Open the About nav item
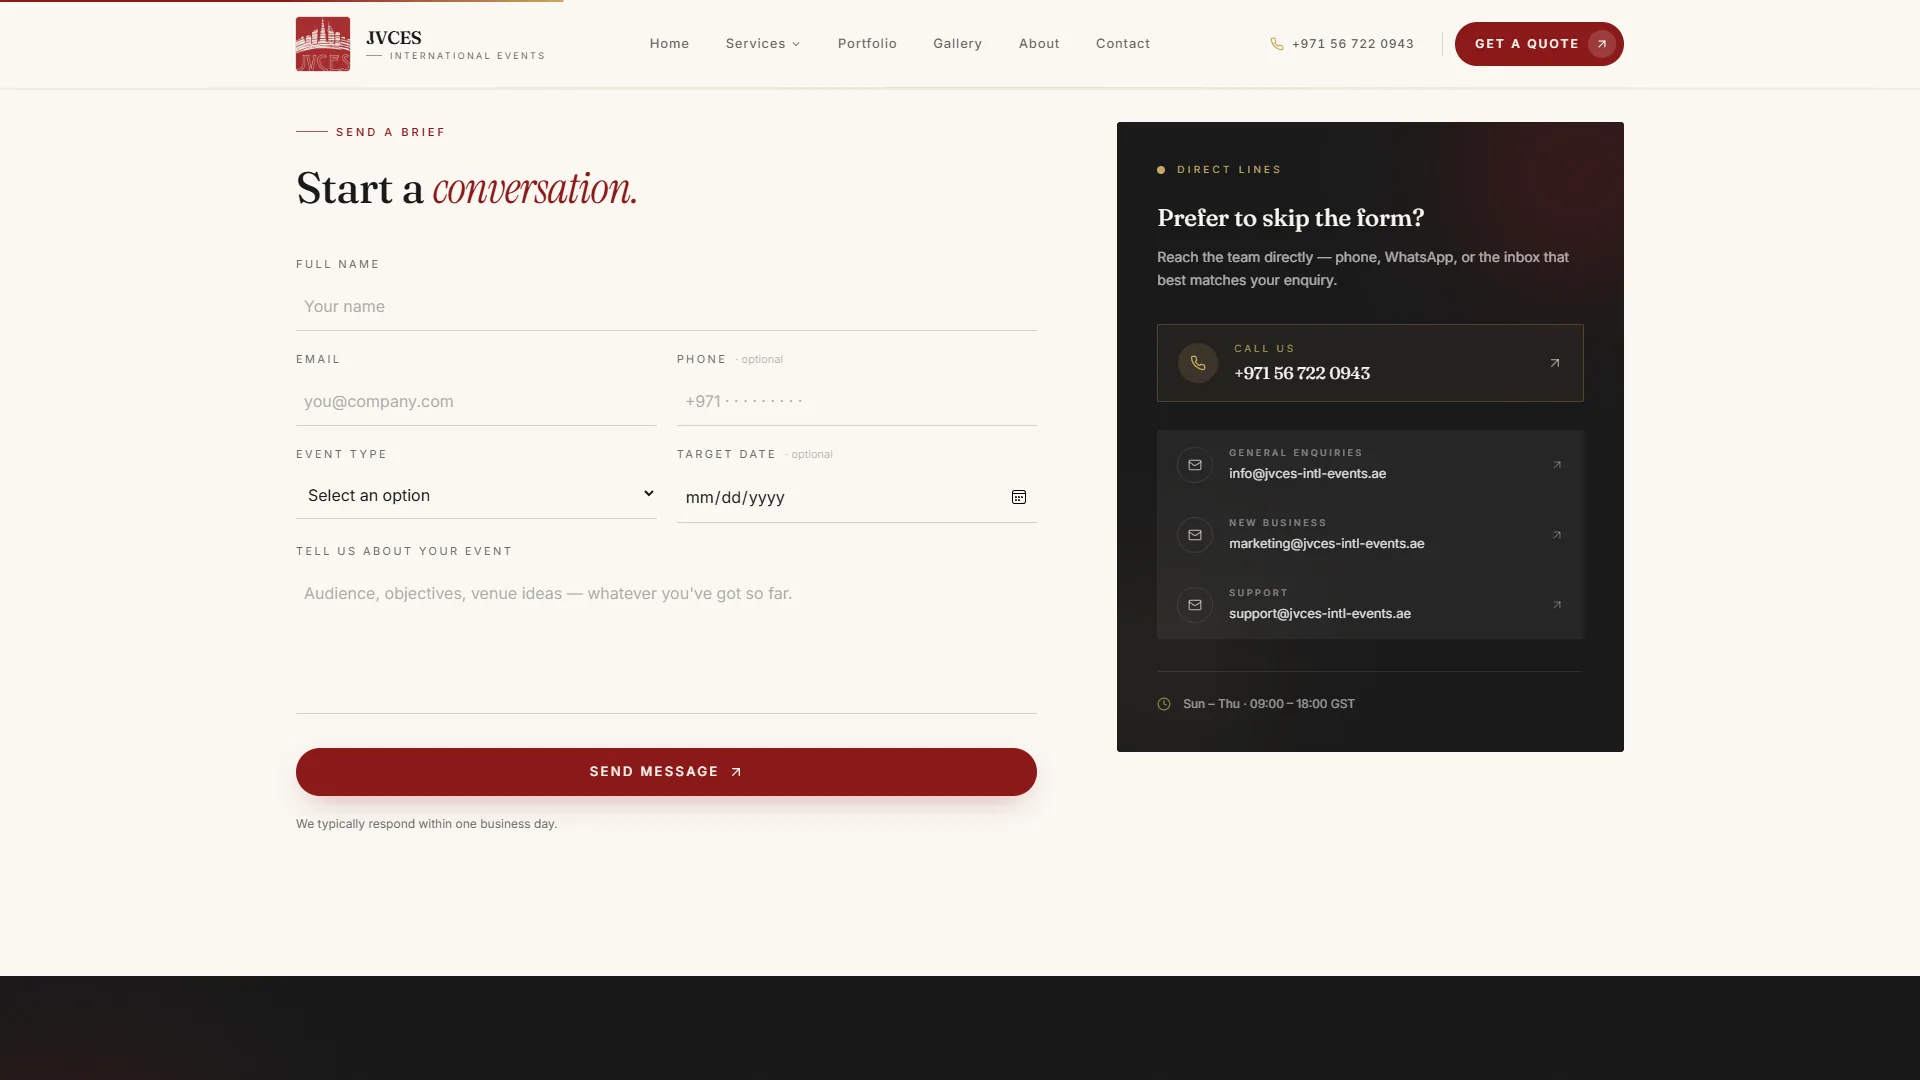 pos(1039,44)
